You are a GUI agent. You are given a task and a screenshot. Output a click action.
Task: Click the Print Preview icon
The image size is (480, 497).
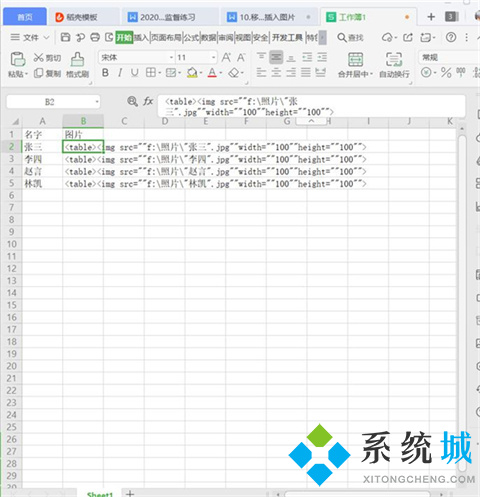[x=109, y=37]
